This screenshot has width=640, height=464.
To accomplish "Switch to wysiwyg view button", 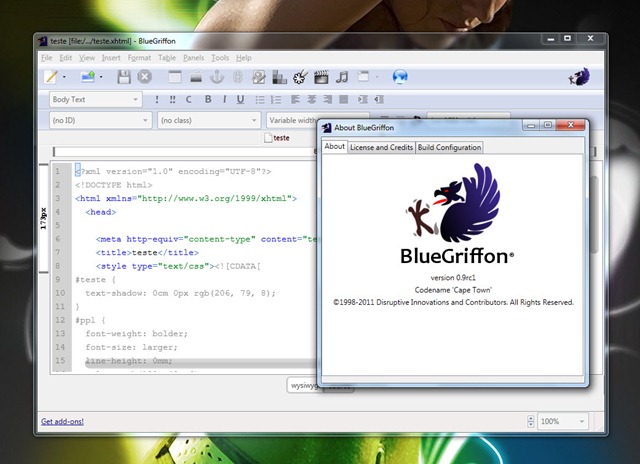I will point(302,385).
